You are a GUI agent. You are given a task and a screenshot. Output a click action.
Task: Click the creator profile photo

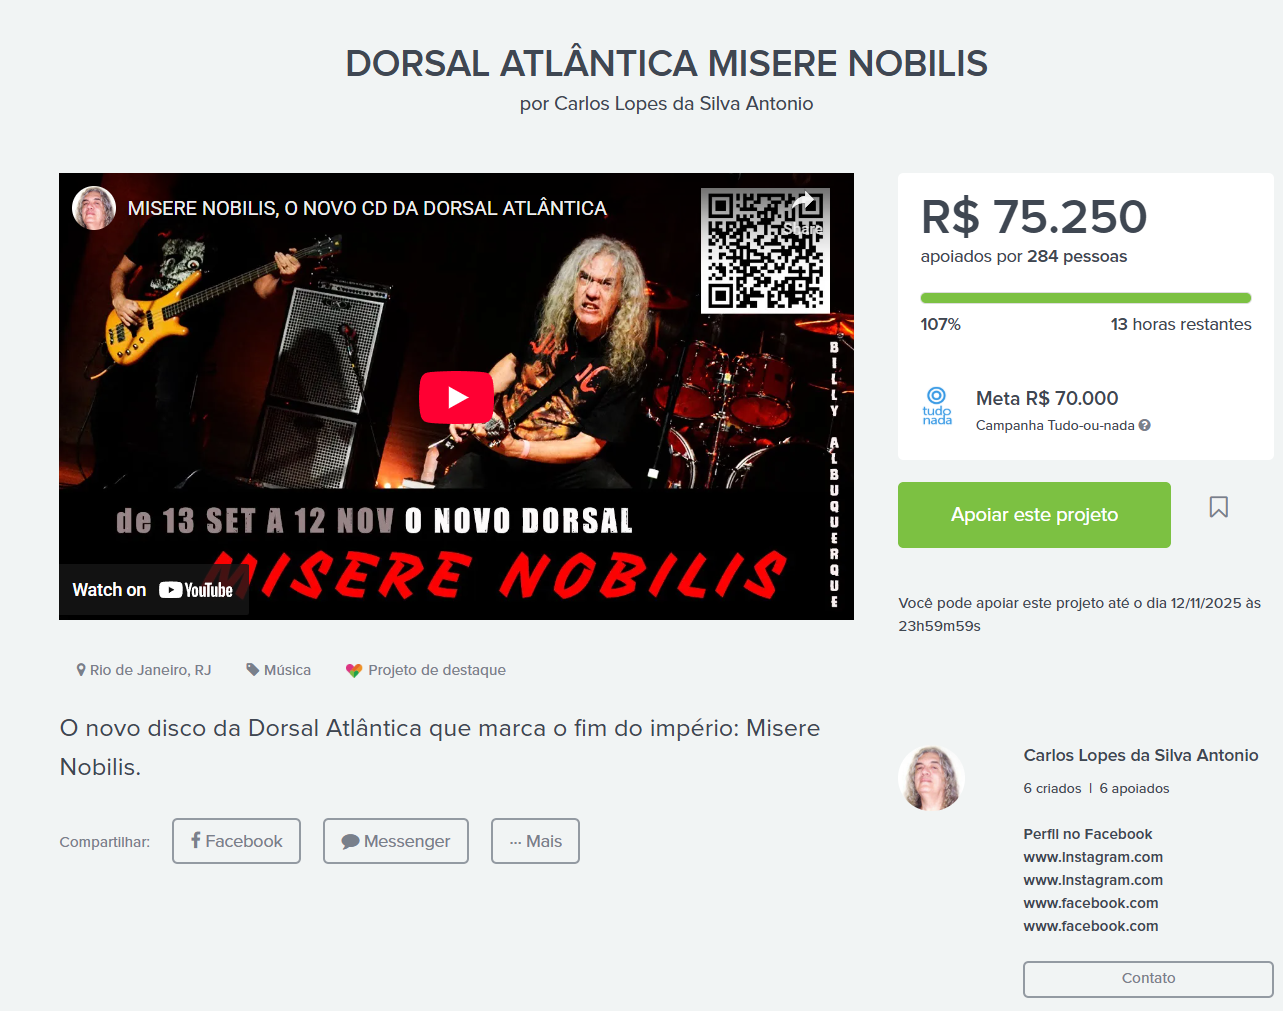tap(932, 778)
